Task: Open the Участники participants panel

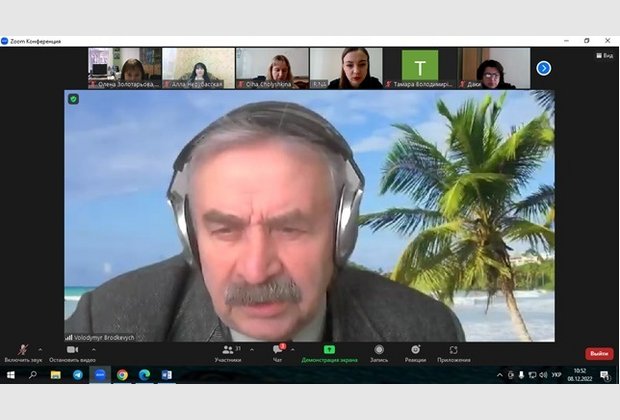Action: (228, 351)
